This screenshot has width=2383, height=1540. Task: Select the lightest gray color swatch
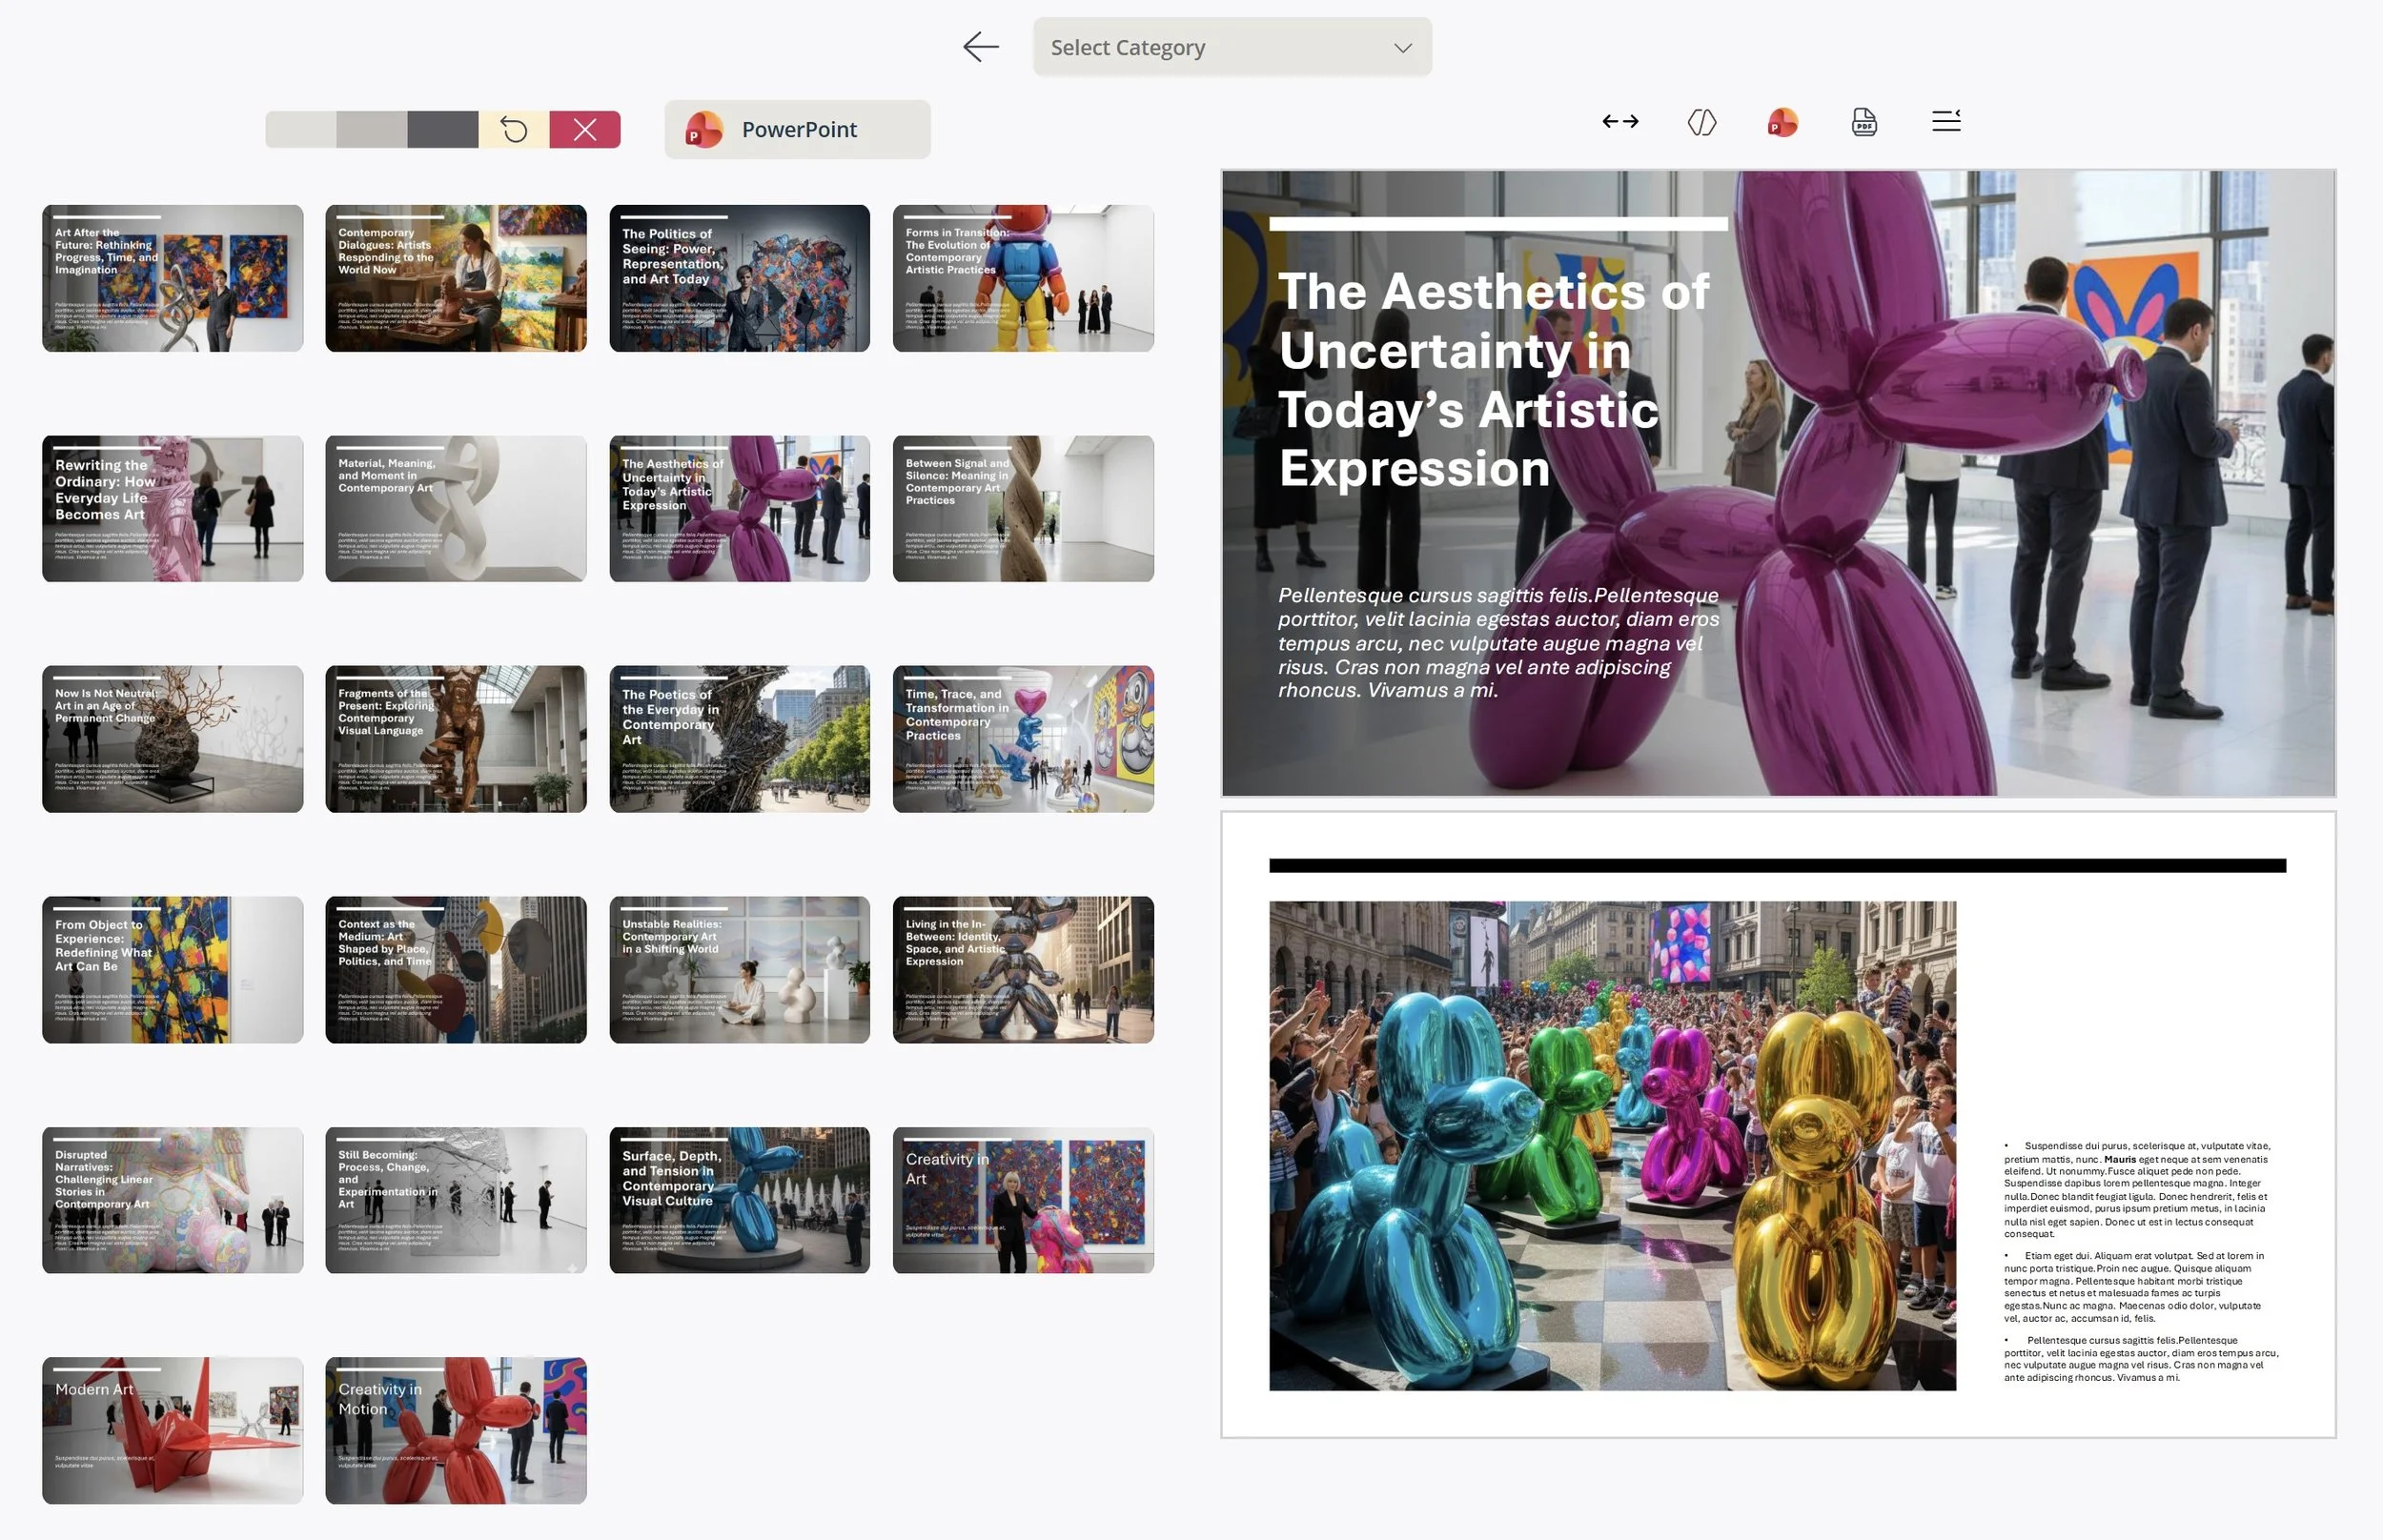pyautogui.click(x=300, y=129)
